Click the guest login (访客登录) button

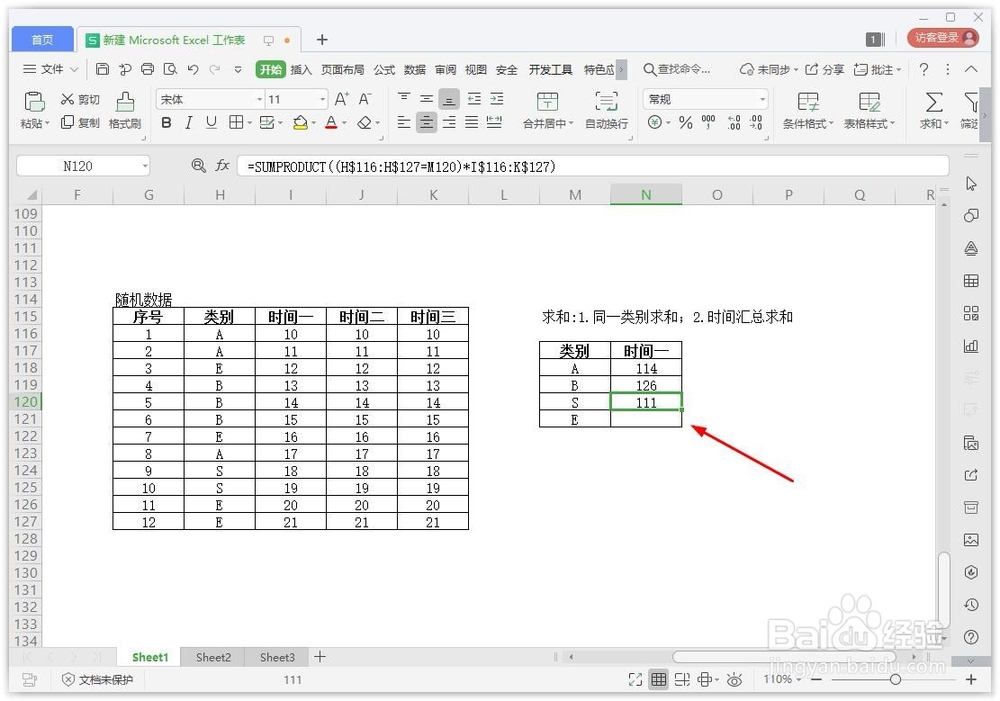[943, 38]
